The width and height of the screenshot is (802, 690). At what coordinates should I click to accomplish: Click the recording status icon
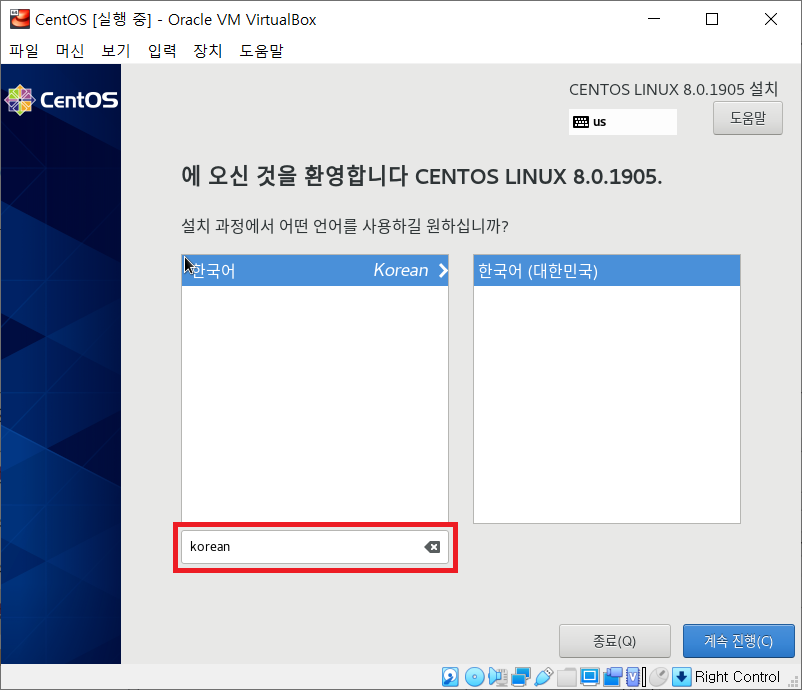tap(612, 677)
